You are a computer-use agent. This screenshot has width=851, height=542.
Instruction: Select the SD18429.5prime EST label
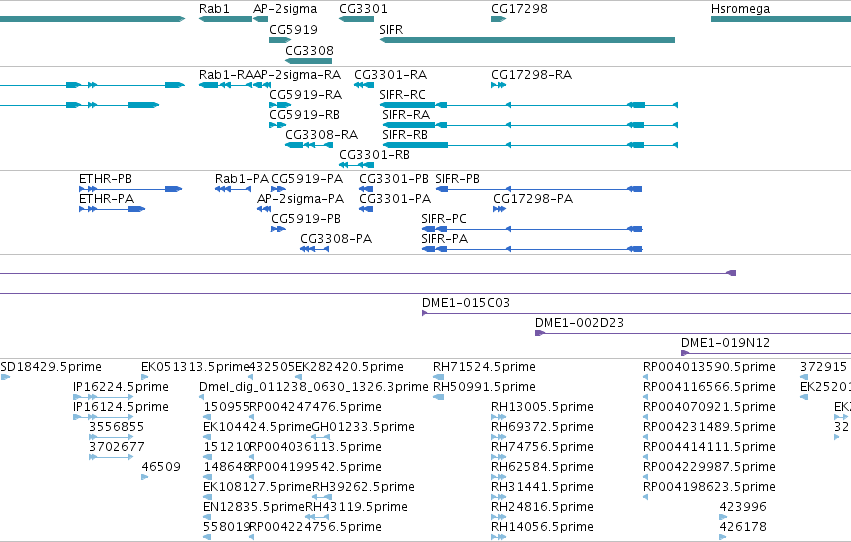pos(51,367)
